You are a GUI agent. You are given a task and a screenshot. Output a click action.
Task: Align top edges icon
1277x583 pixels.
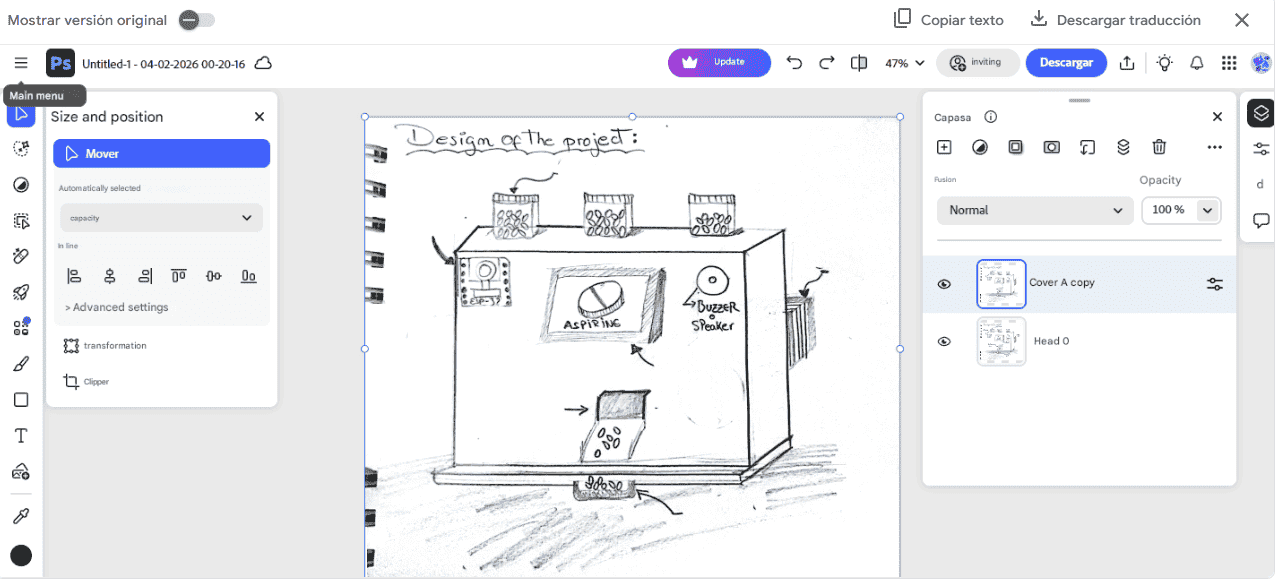pyautogui.click(x=179, y=276)
